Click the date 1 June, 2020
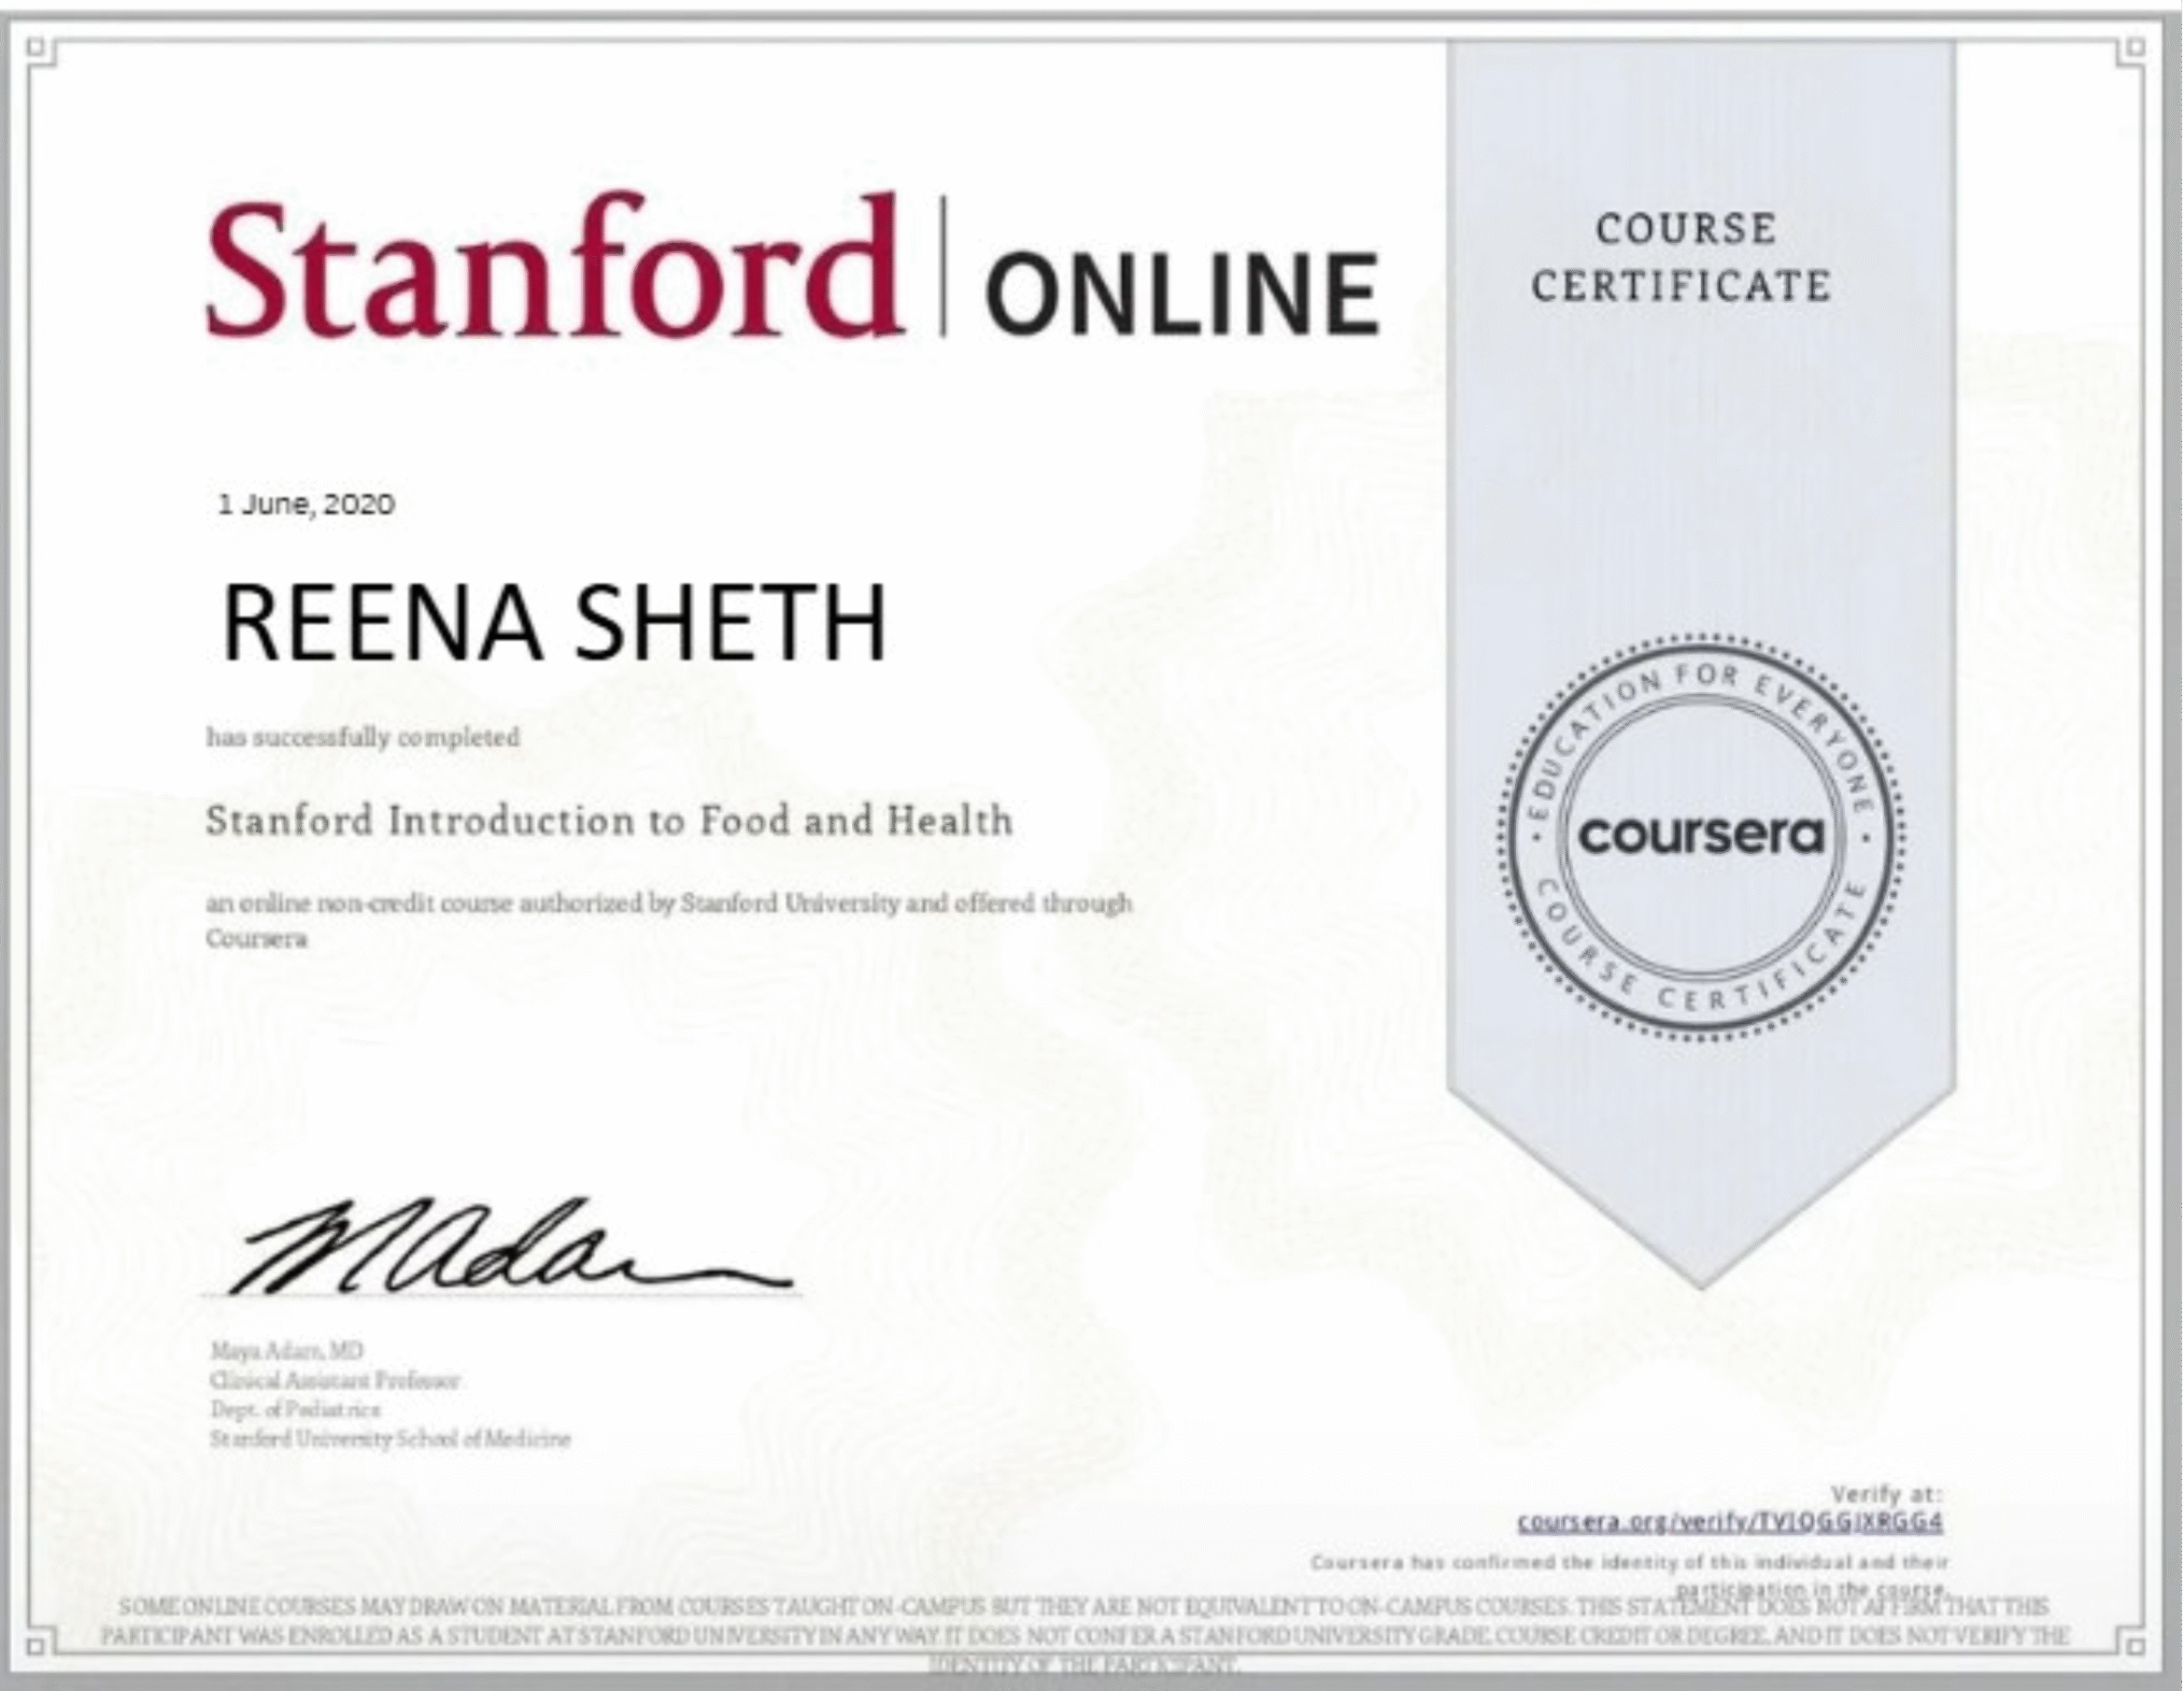The width and height of the screenshot is (2184, 1691). pyautogui.click(x=306, y=503)
